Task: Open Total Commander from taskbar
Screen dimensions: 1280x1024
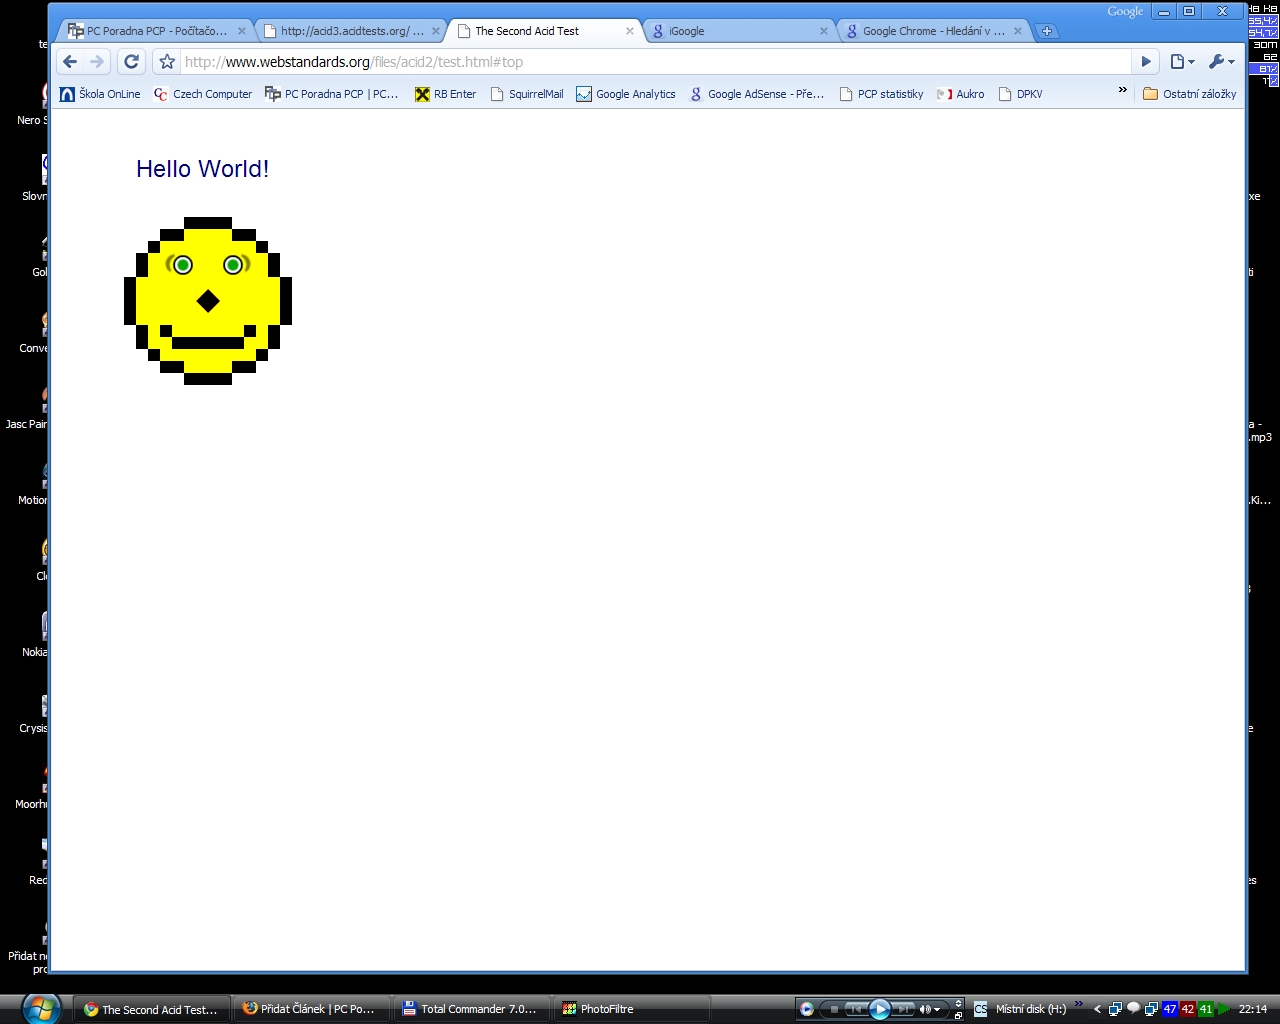Action: [470, 1009]
